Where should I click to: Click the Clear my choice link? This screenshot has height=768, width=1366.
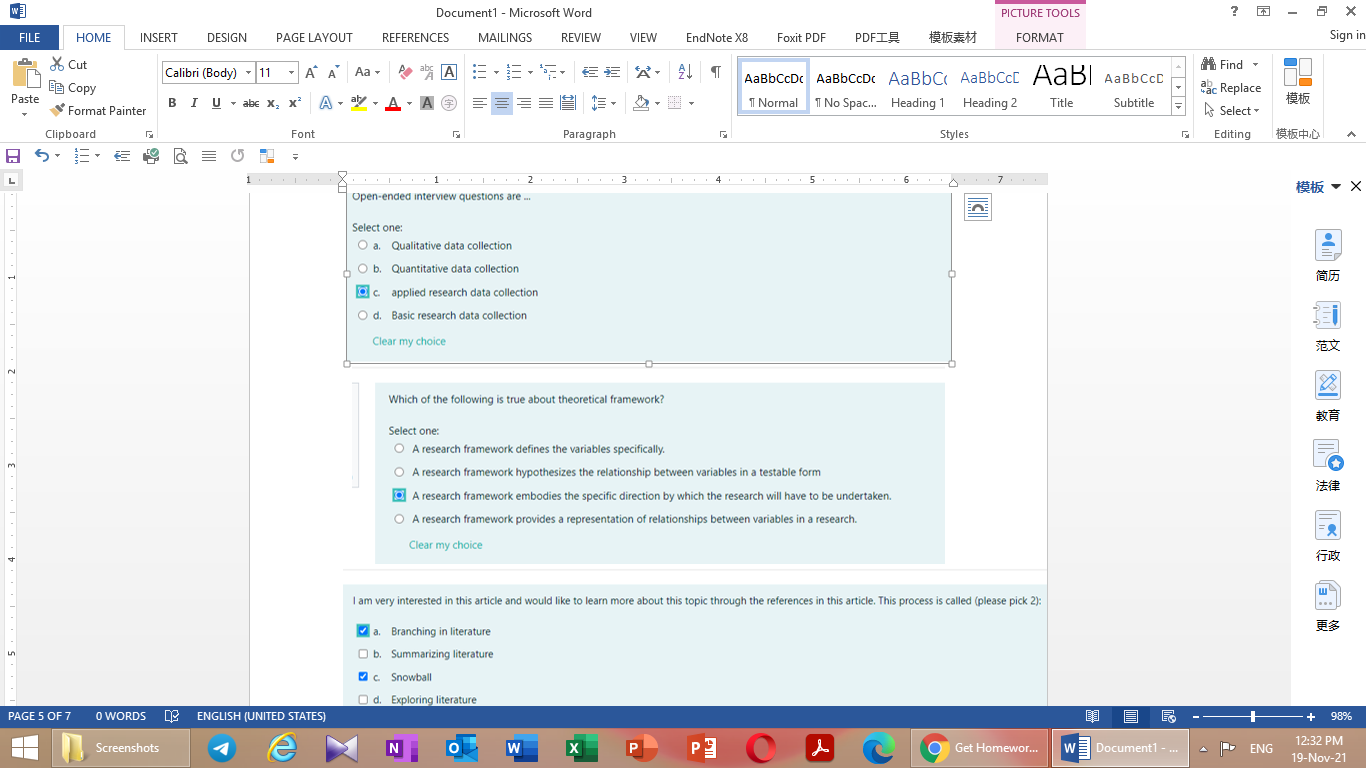coord(409,341)
